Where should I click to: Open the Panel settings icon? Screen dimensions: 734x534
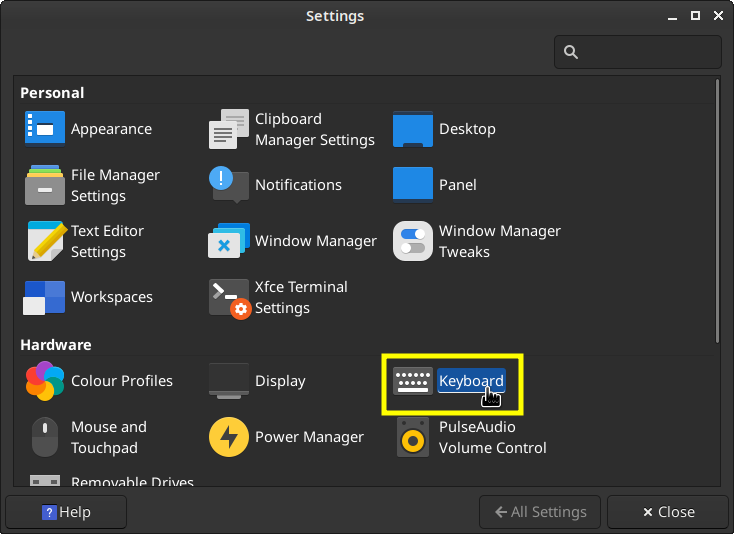point(413,185)
